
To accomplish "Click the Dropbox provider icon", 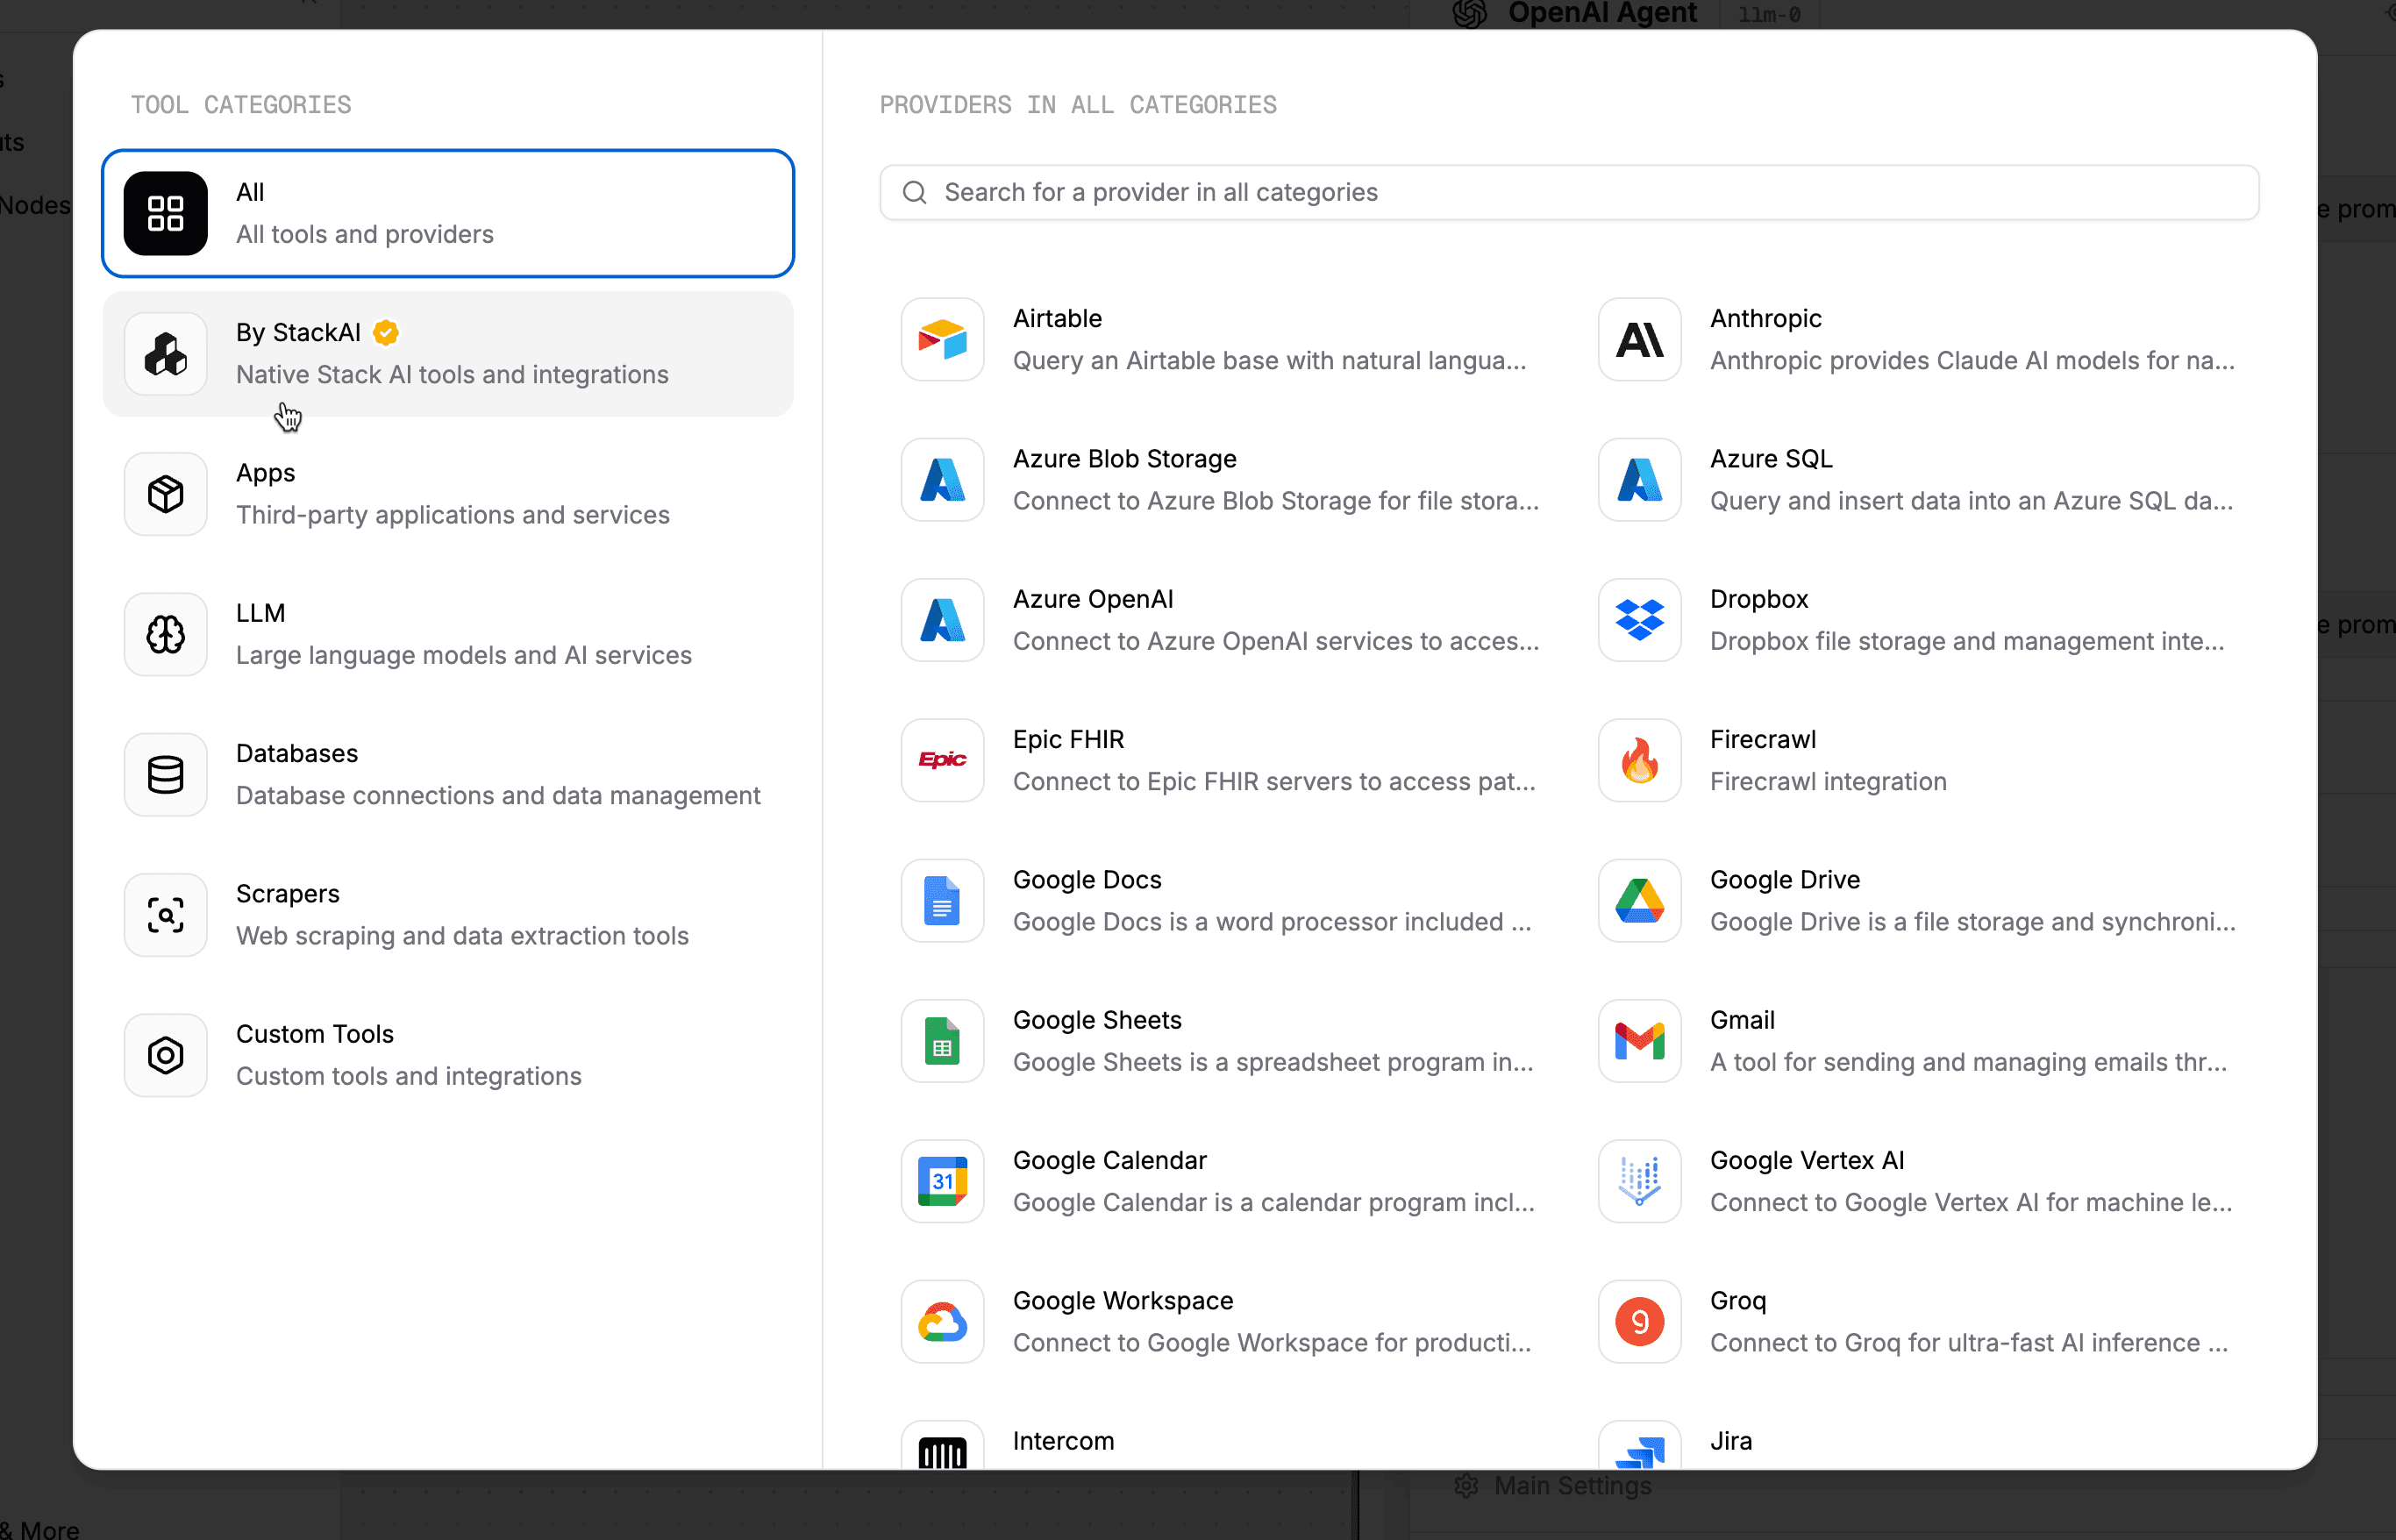I will tap(1639, 620).
